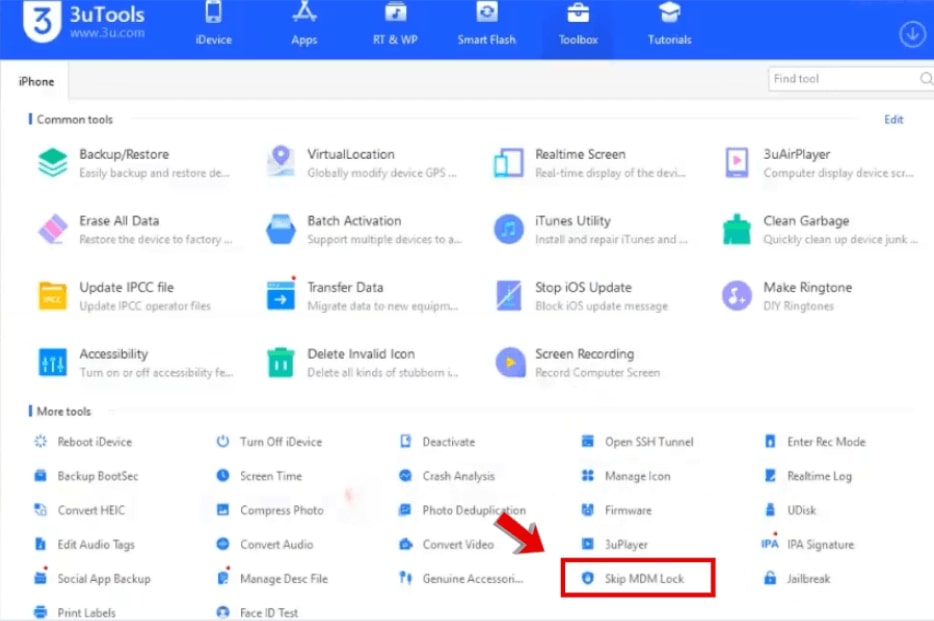
Task: Switch to the iDevice tab
Action: coord(213,24)
